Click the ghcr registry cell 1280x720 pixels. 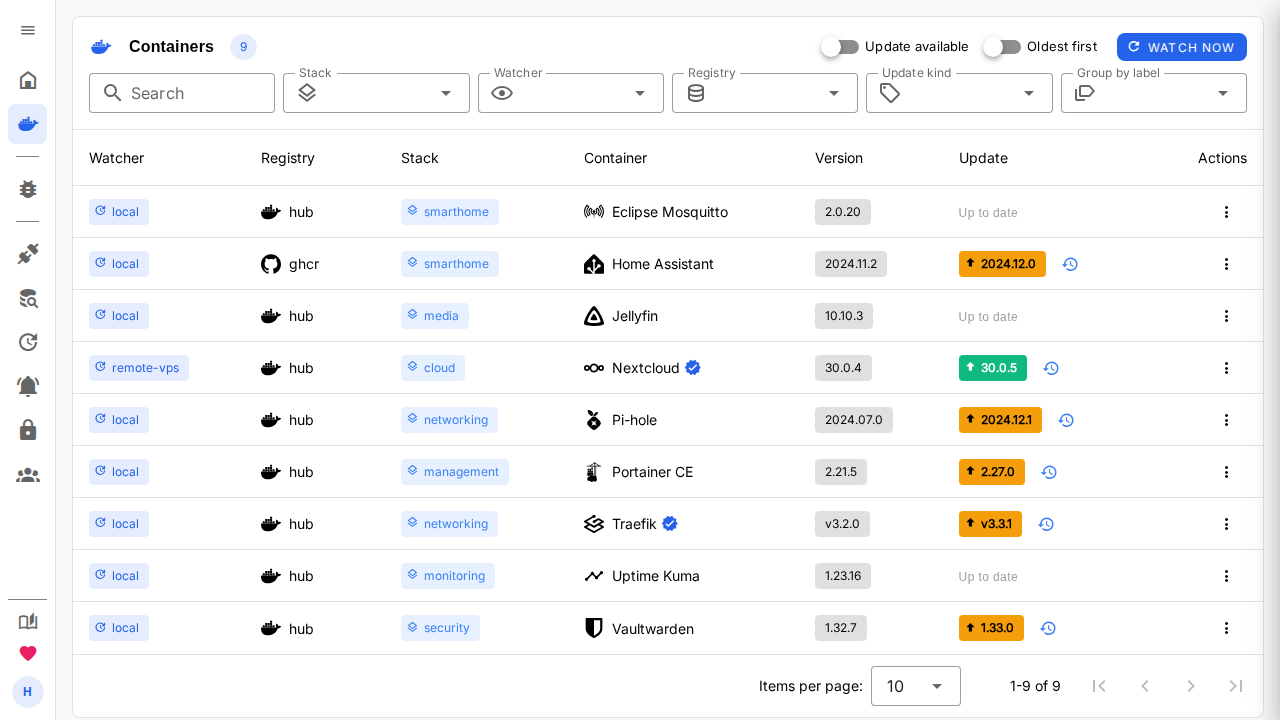click(290, 264)
